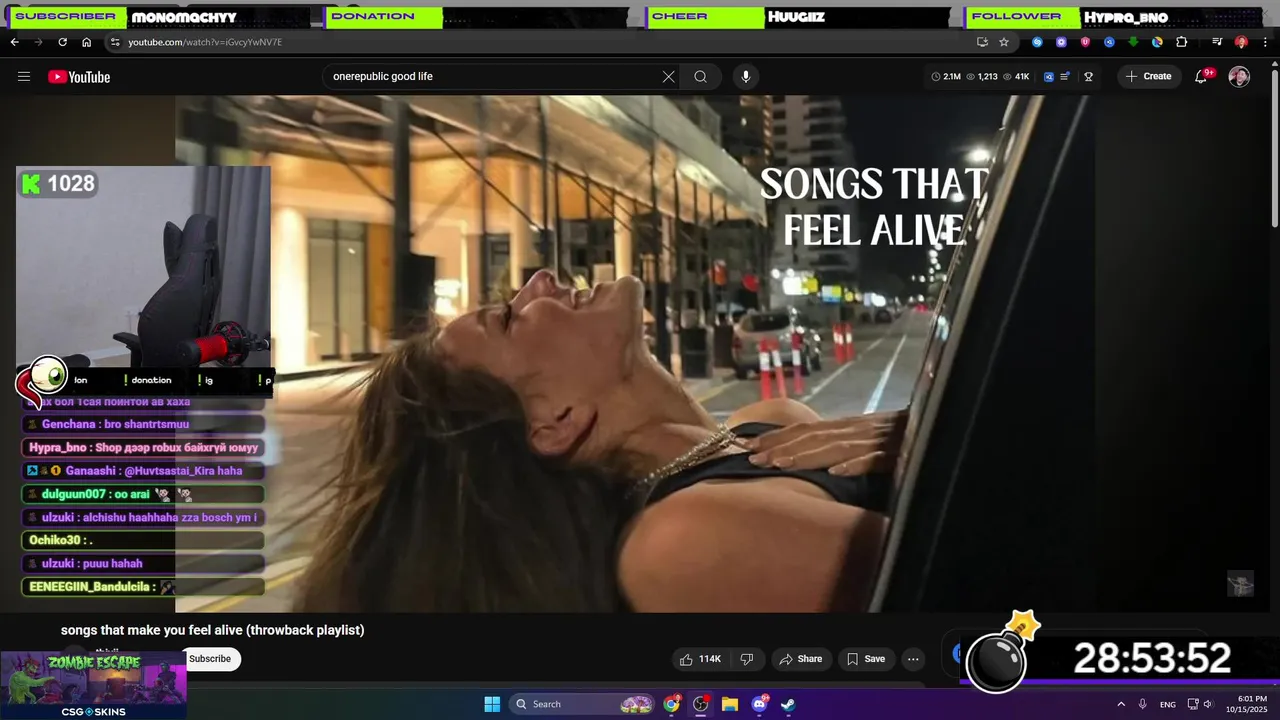
Task: Click Create button in YouTube header
Action: pos(1149,77)
